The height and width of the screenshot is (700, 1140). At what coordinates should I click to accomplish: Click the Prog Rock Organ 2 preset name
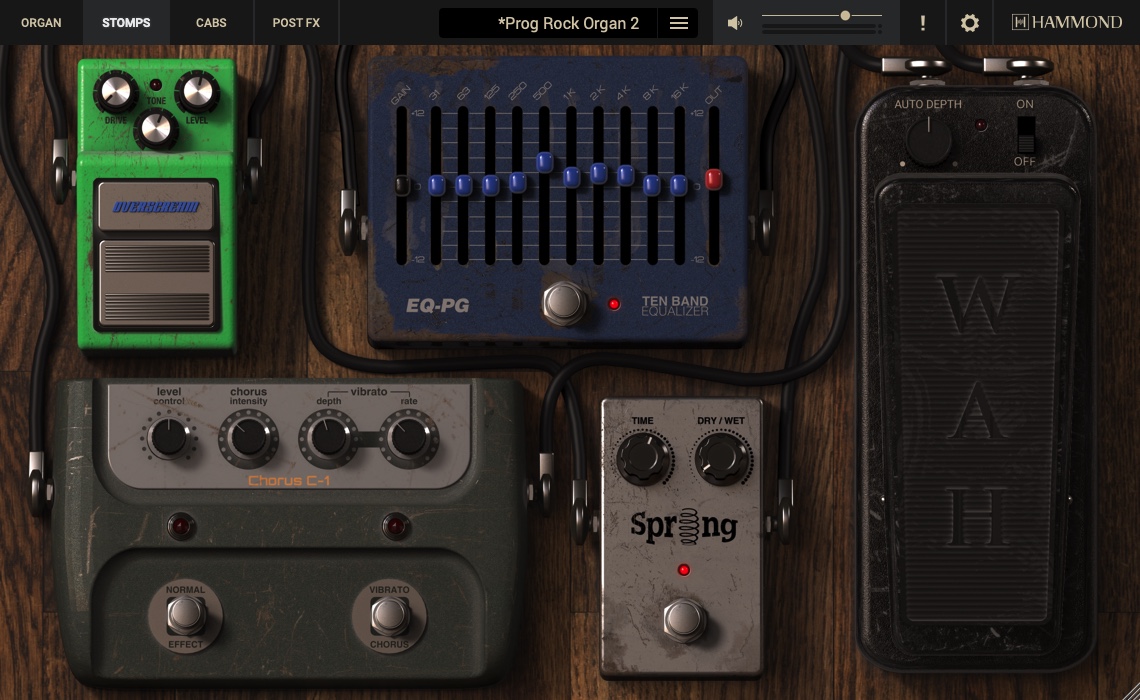[x=568, y=23]
